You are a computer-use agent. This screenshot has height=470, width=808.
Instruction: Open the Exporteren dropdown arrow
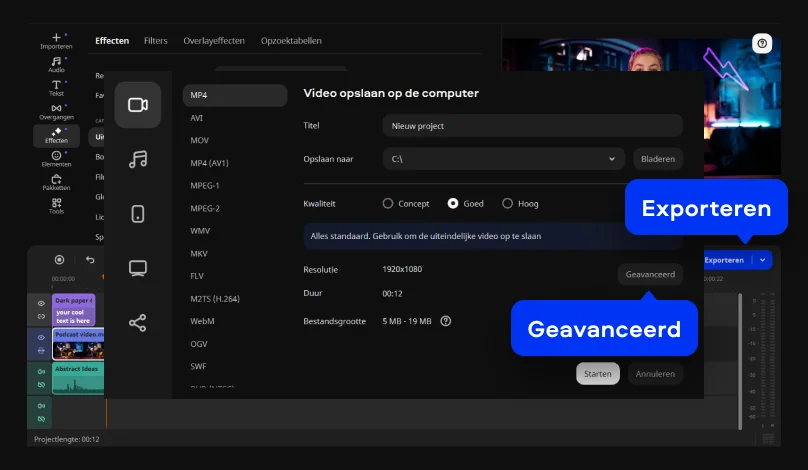point(763,260)
